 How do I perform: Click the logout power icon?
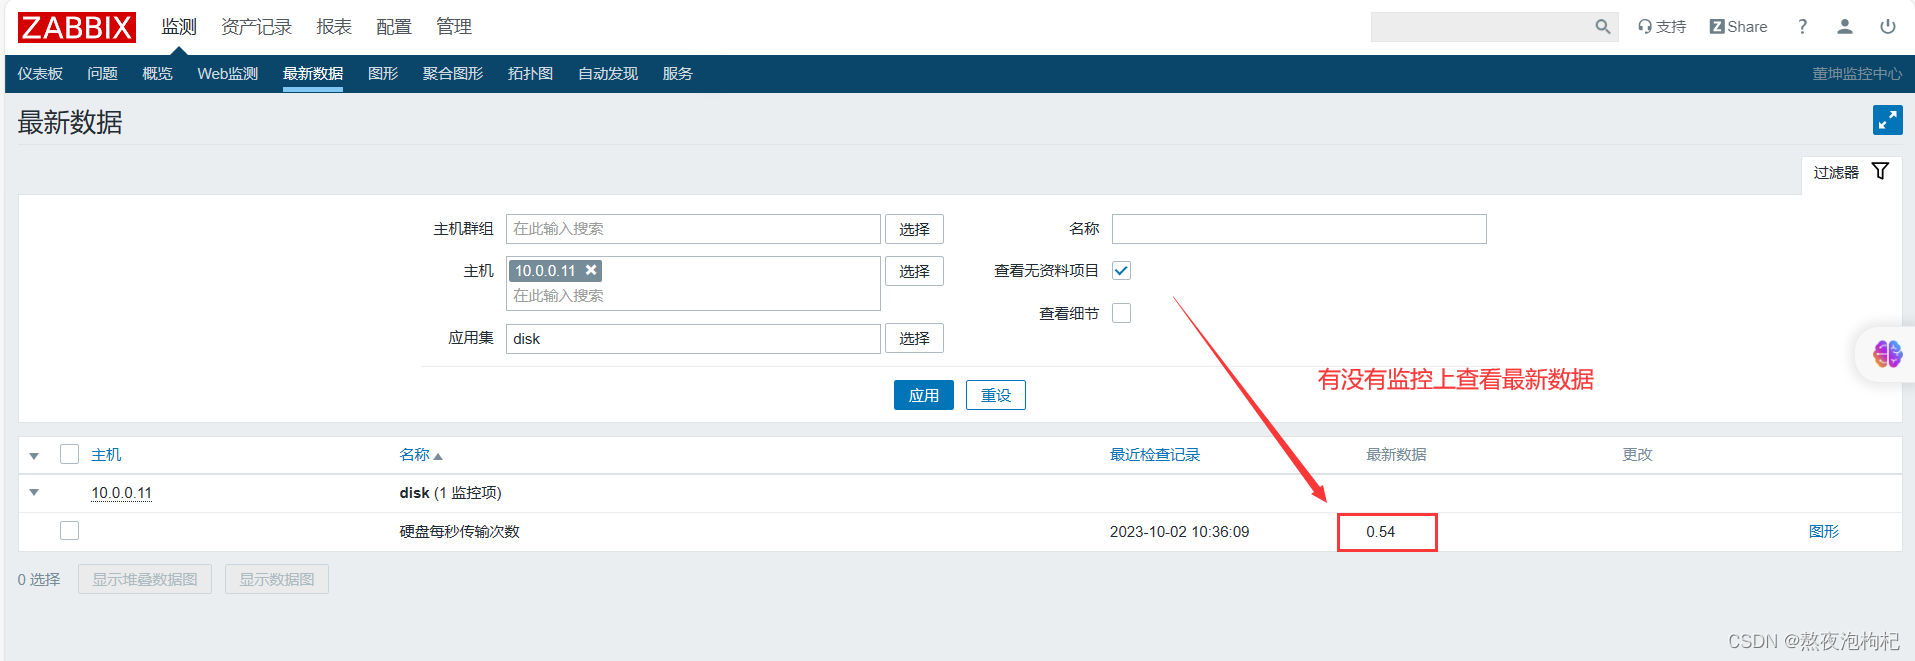click(x=1888, y=27)
